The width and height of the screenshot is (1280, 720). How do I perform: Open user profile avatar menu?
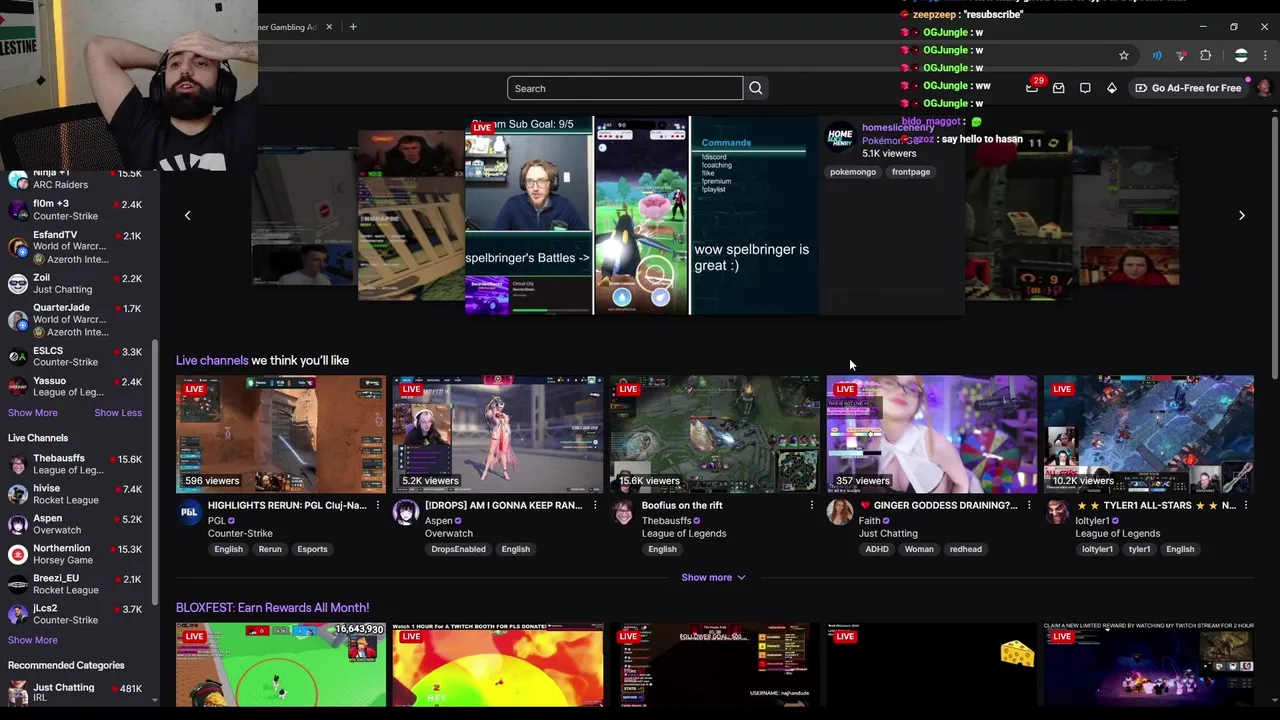point(1264,88)
